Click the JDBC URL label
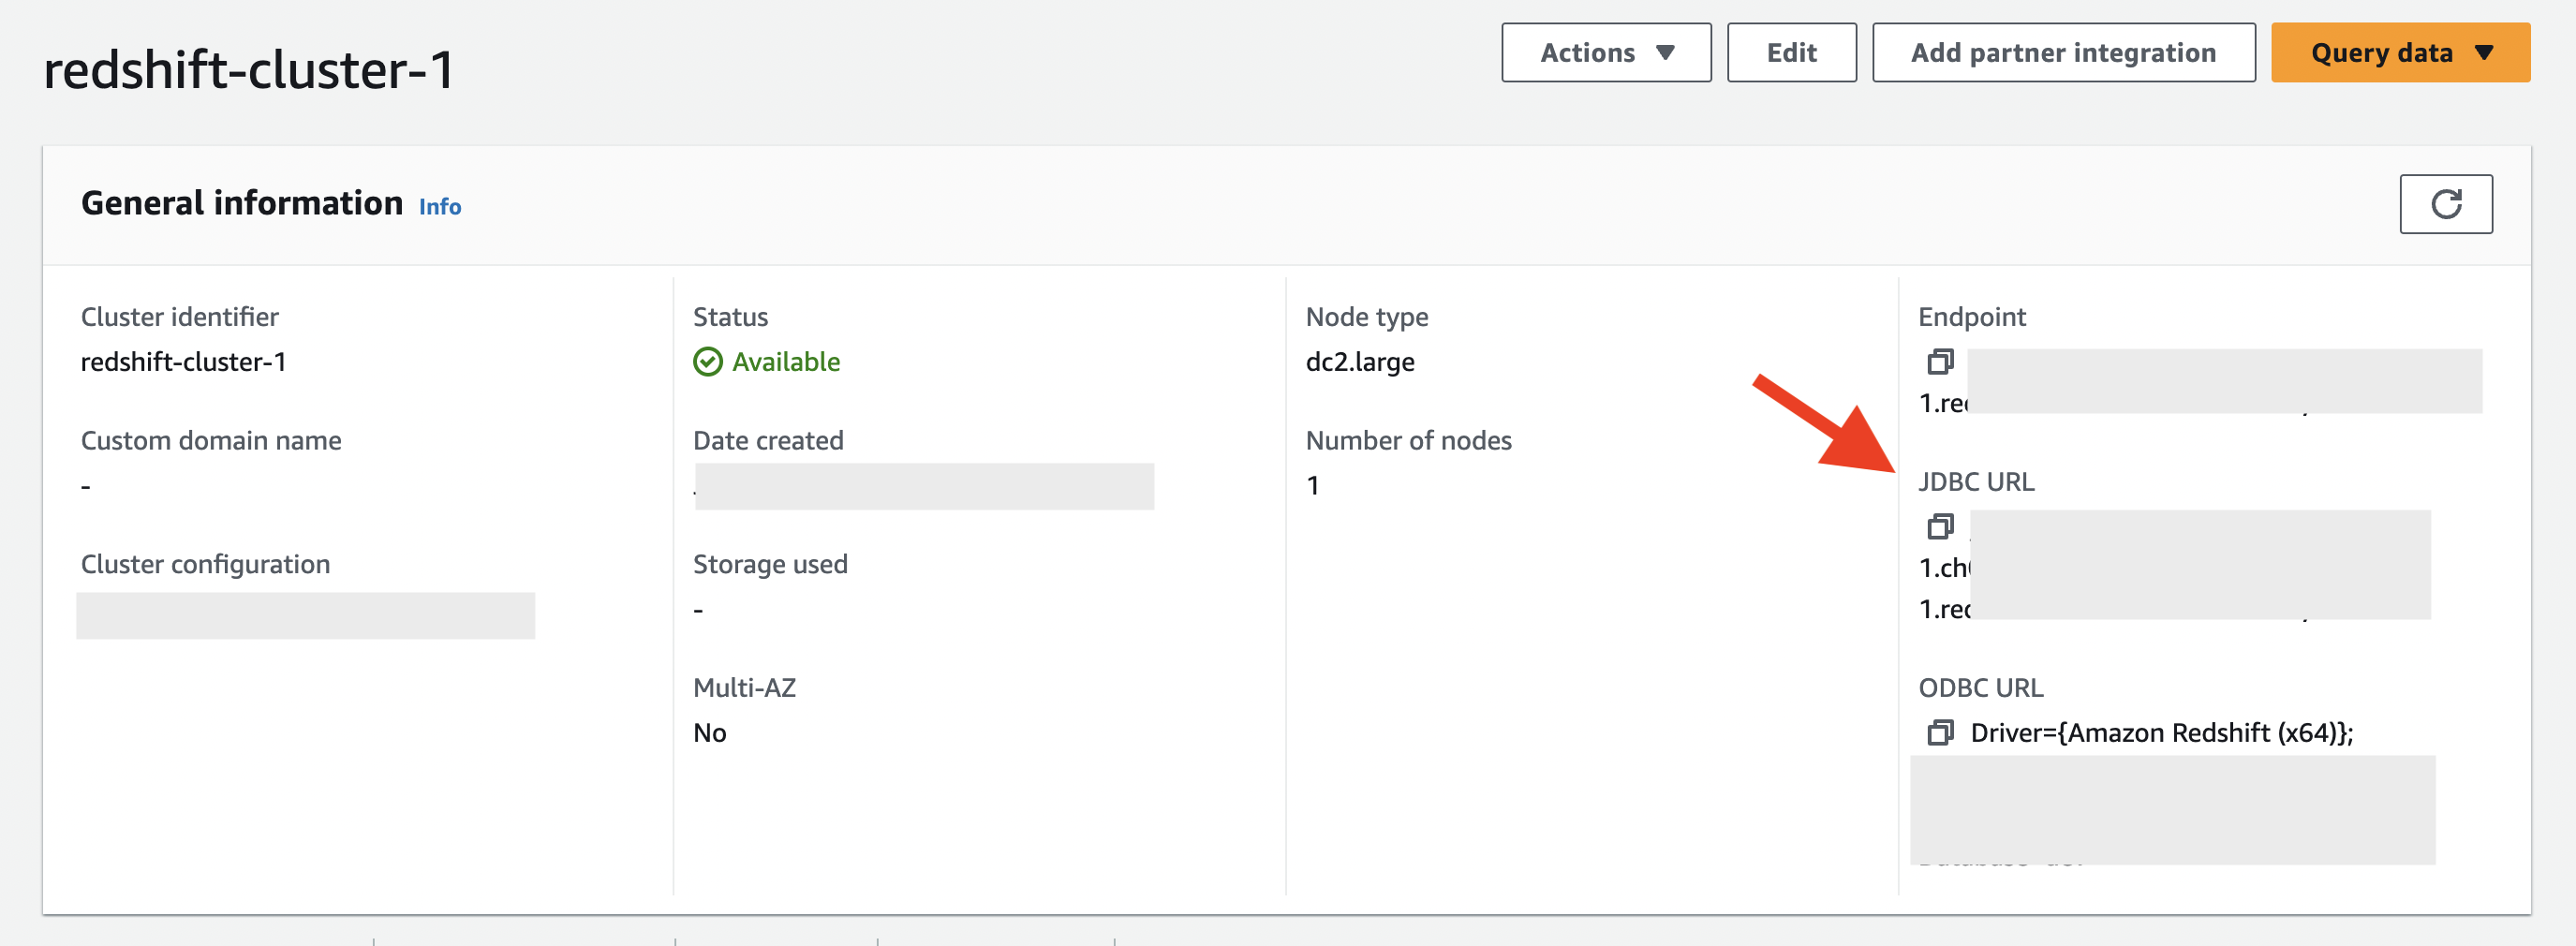 (1976, 482)
